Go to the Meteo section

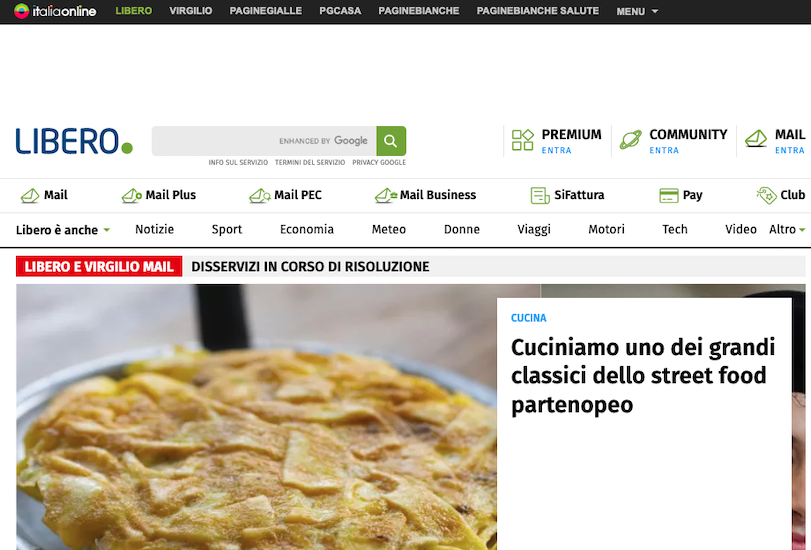(389, 230)
